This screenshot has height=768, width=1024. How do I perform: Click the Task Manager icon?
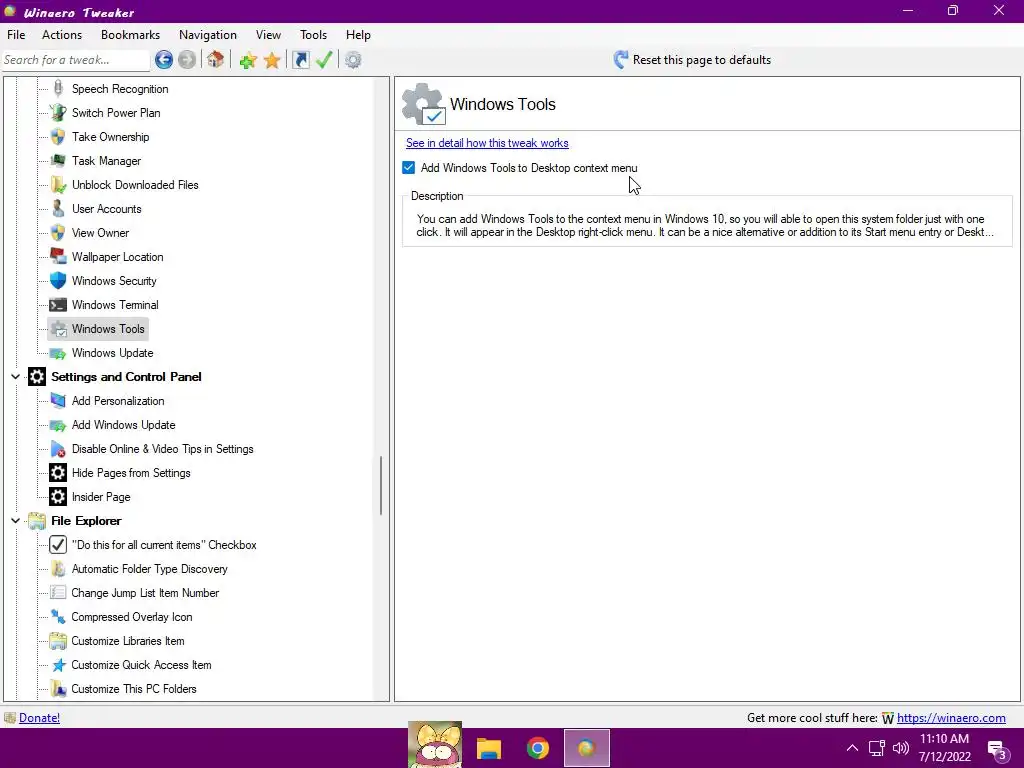tap(58, 161)
